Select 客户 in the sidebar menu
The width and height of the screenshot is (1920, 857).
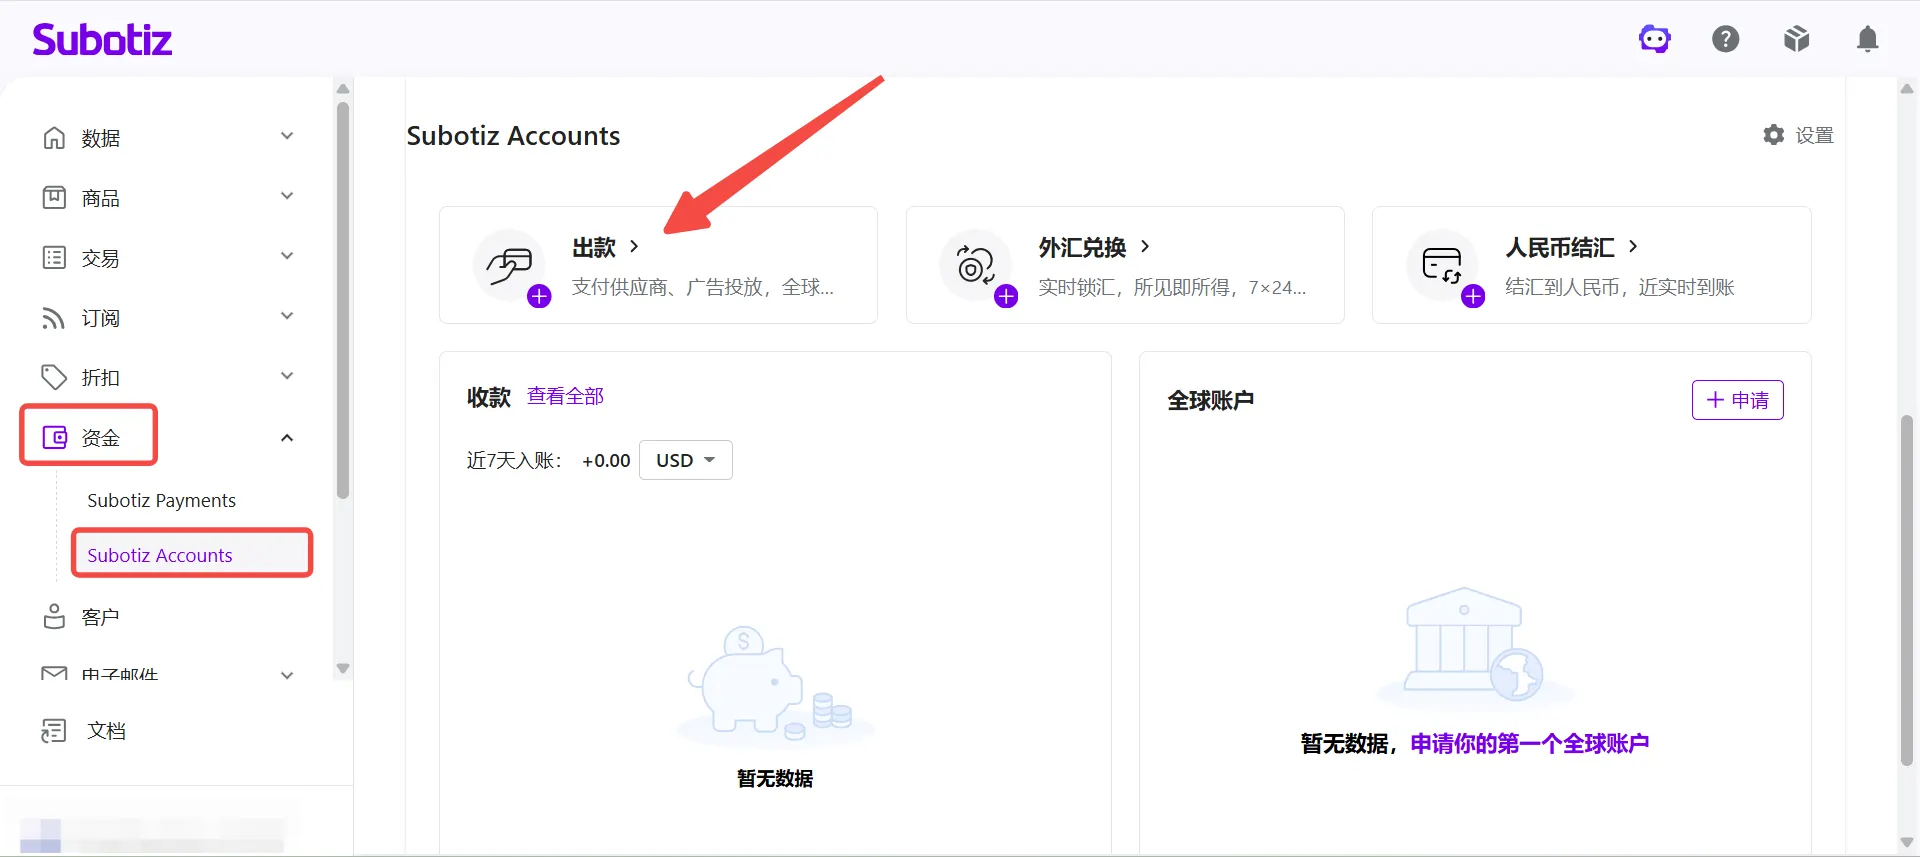click(x=101, y=617)
